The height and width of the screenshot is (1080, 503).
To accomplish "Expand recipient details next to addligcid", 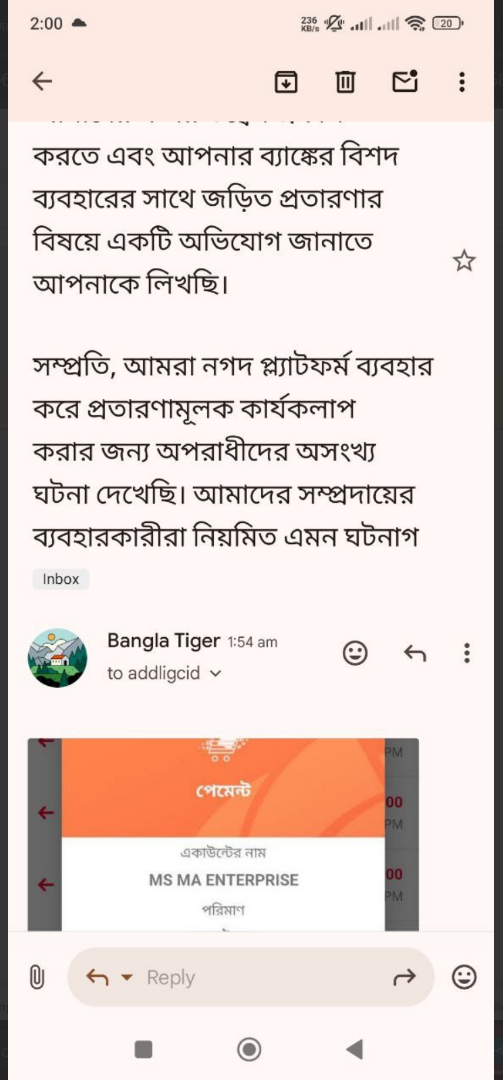I will (216, 674).
